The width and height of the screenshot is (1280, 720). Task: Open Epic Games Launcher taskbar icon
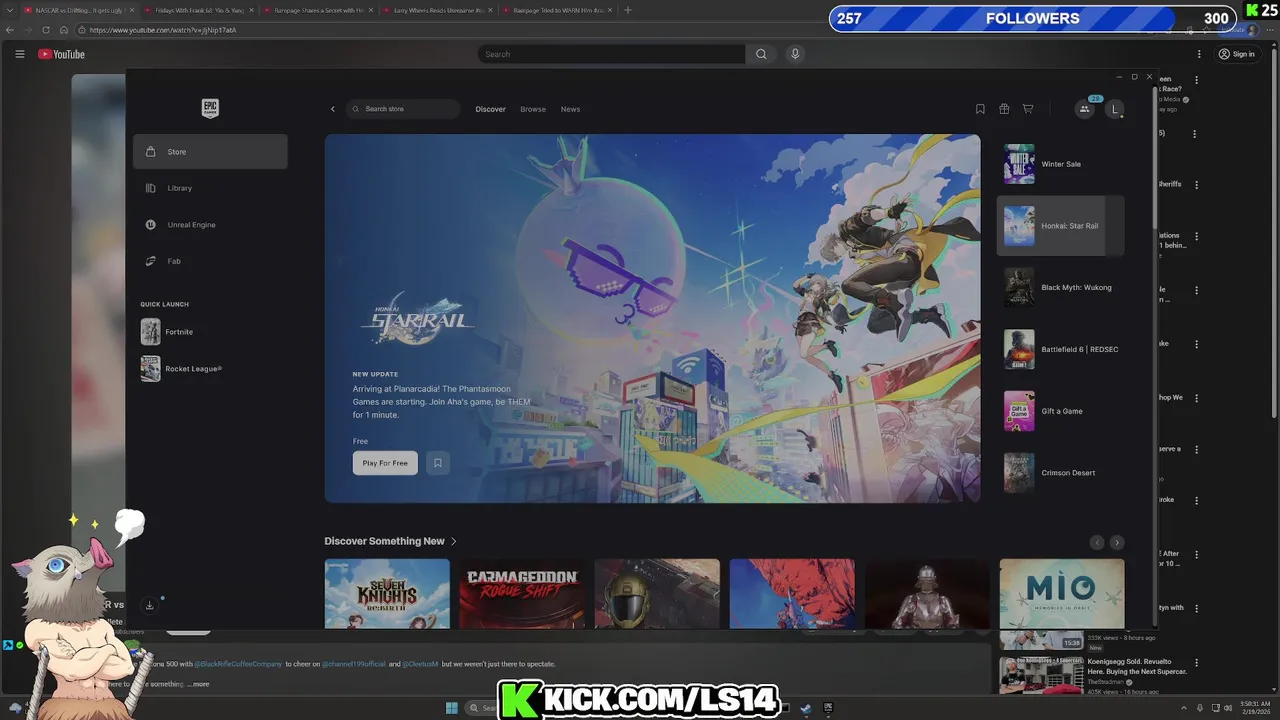click(828, 708)
